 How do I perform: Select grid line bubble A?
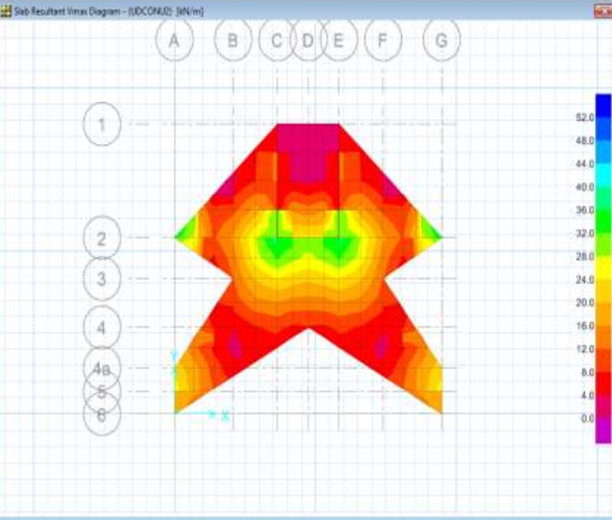tap(175, 41)
